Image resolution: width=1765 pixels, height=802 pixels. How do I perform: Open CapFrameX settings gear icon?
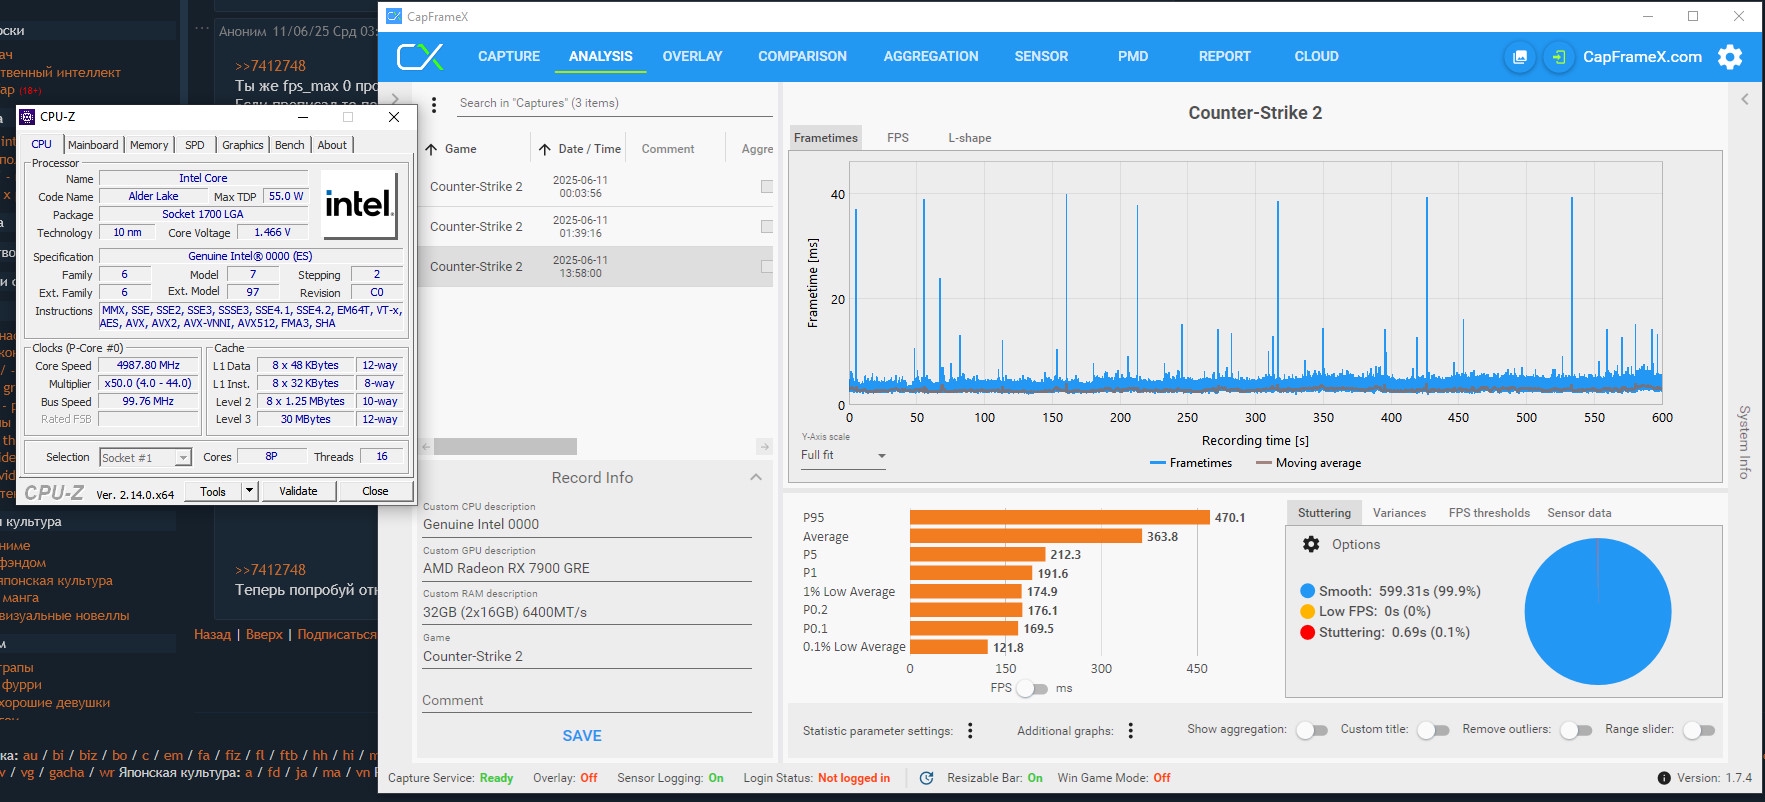(1730, 57)
